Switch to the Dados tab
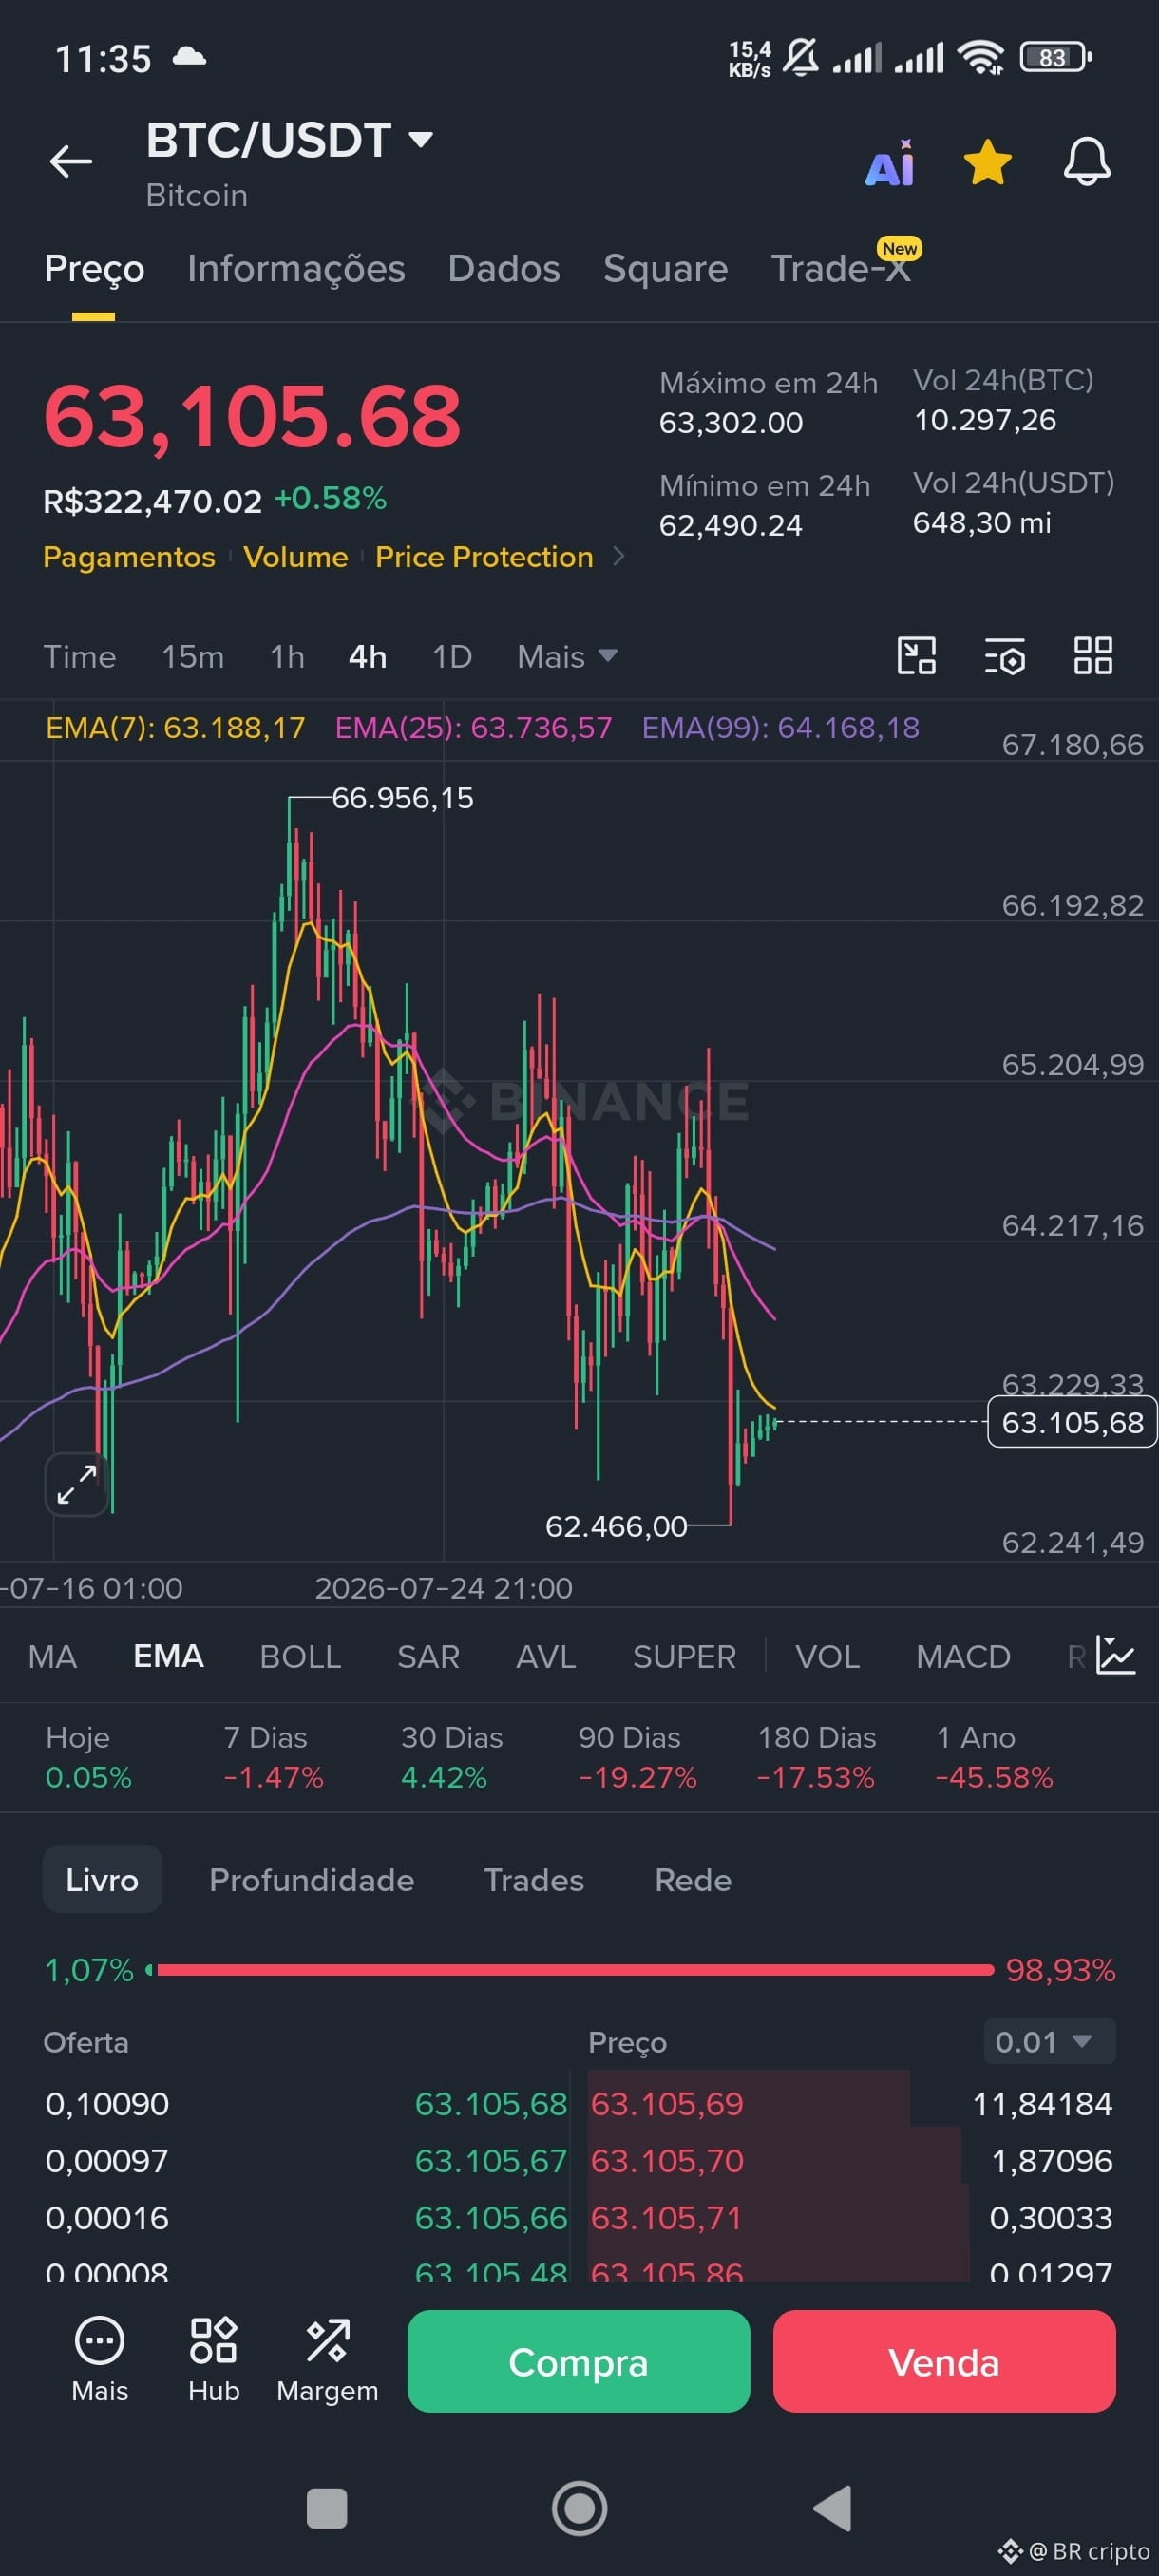Image resolution: width=1159 pixels, height=2576 pixels. [x=504, y=268]
